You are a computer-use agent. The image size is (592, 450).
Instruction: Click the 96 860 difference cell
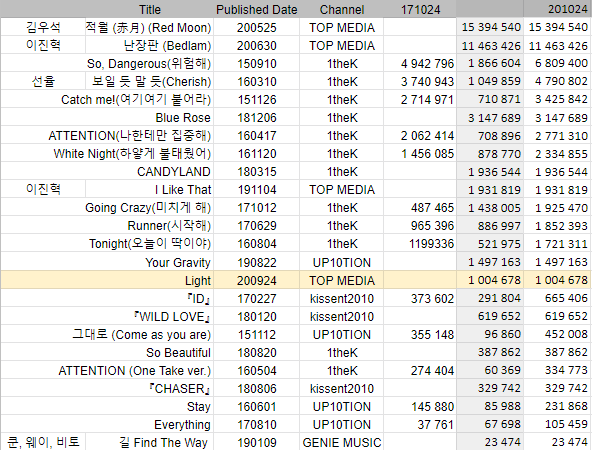[x=490, y=334]
